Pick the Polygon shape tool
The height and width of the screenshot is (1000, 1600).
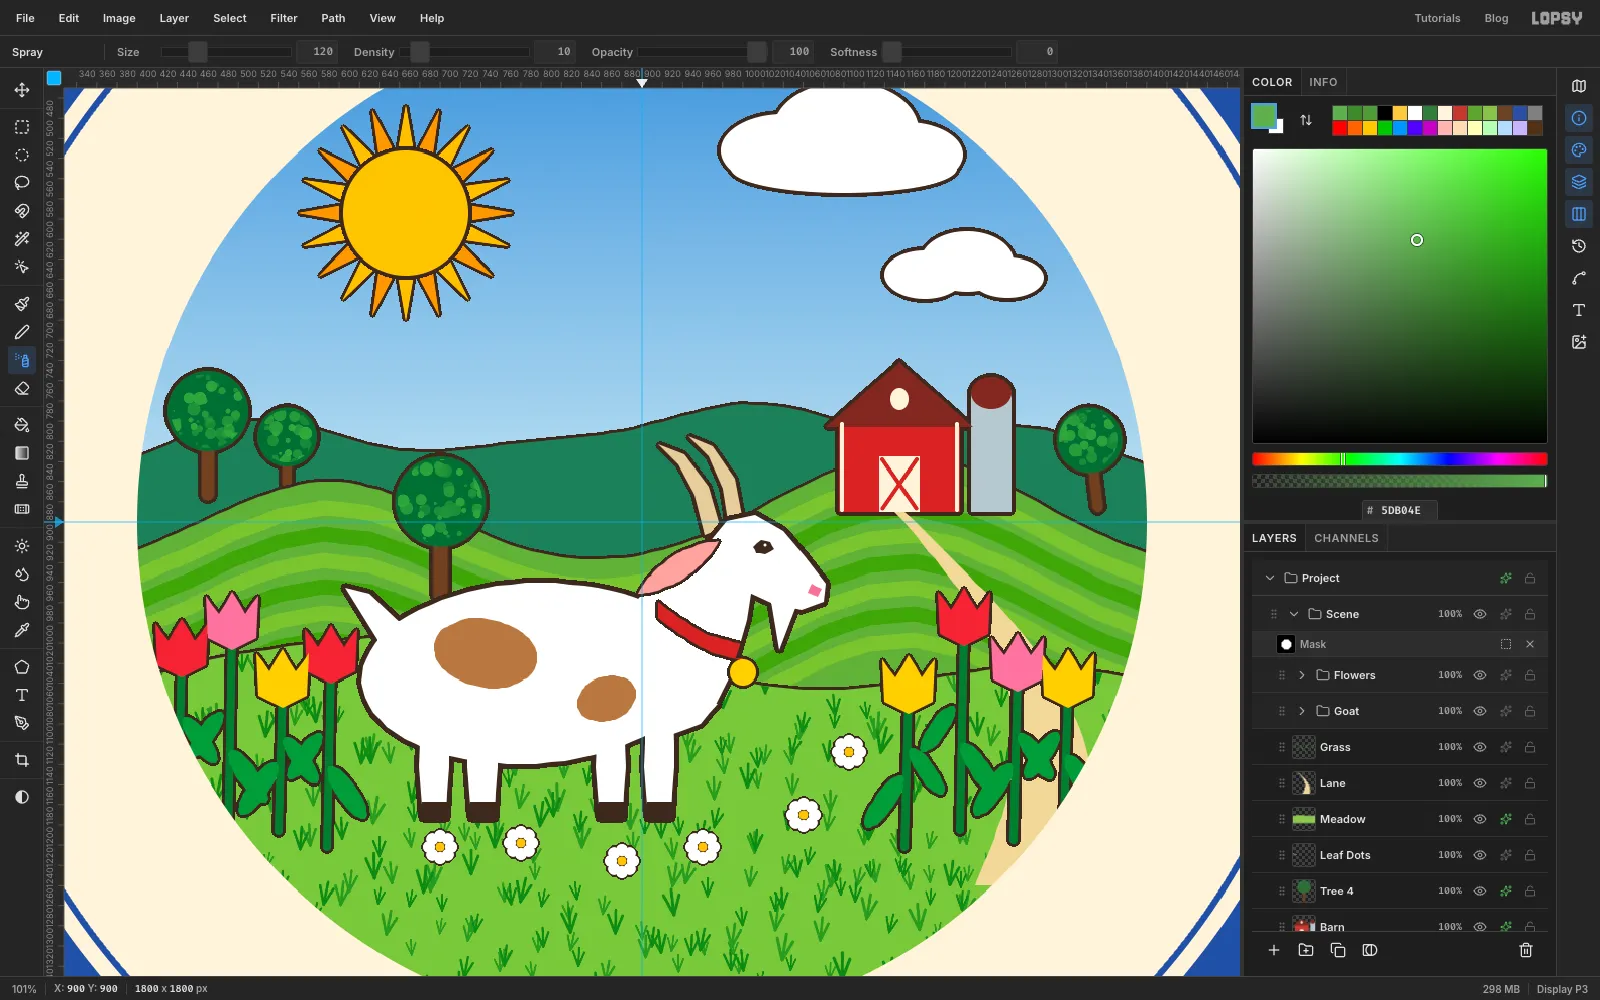[22, 667]
